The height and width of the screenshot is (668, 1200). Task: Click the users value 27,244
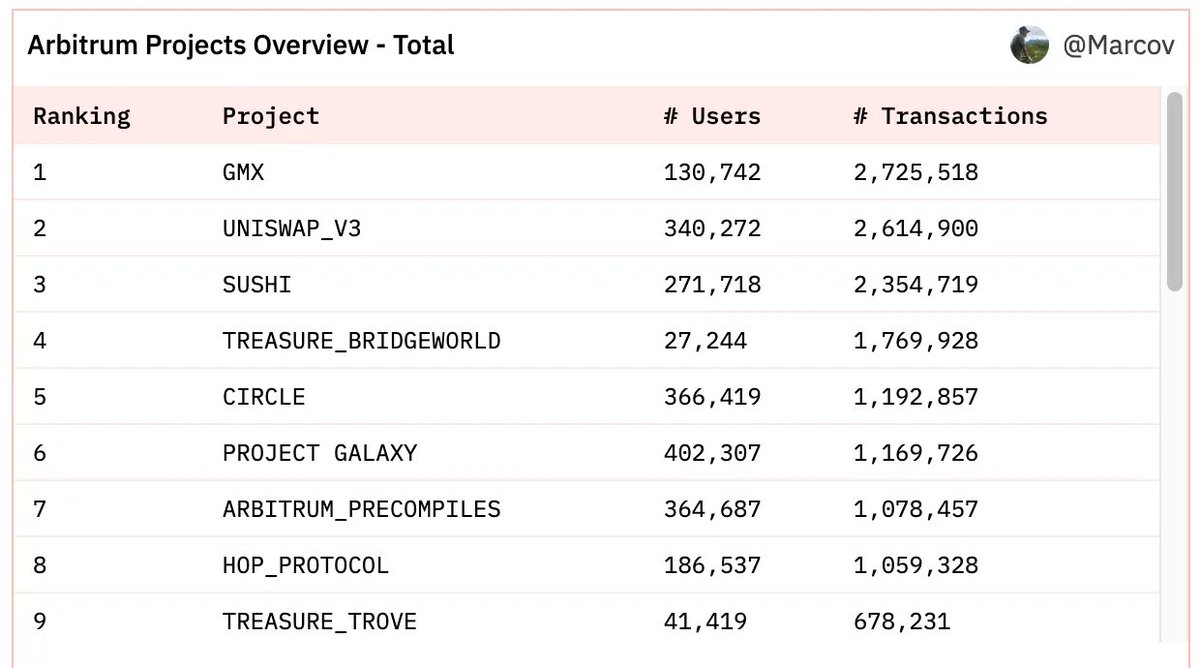pos(705,341)
